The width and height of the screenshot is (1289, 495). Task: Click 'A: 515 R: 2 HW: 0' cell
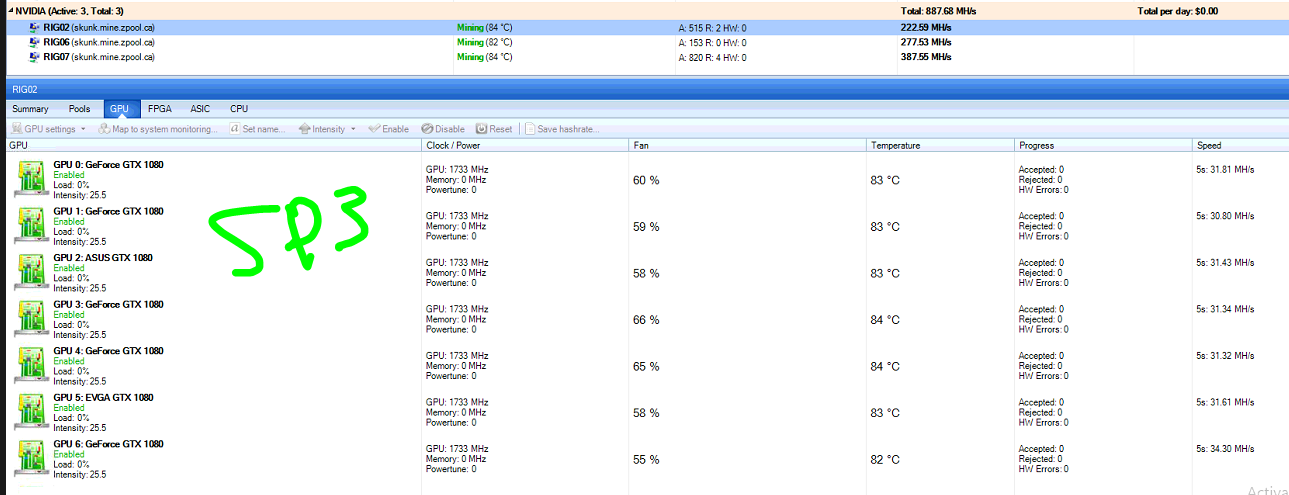tap(712, 28)
